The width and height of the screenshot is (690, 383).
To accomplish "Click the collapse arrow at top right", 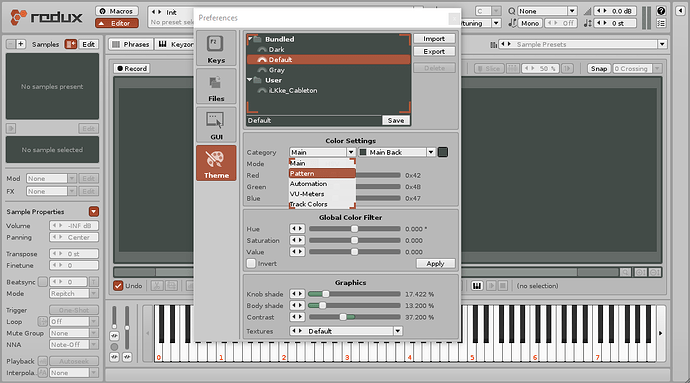I will coord(680,11).
